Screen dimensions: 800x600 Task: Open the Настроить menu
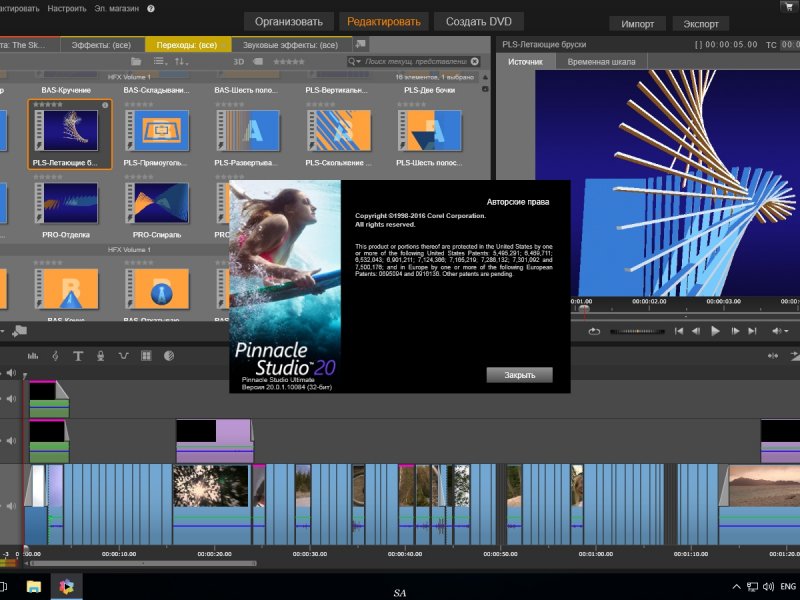point(67,9)
